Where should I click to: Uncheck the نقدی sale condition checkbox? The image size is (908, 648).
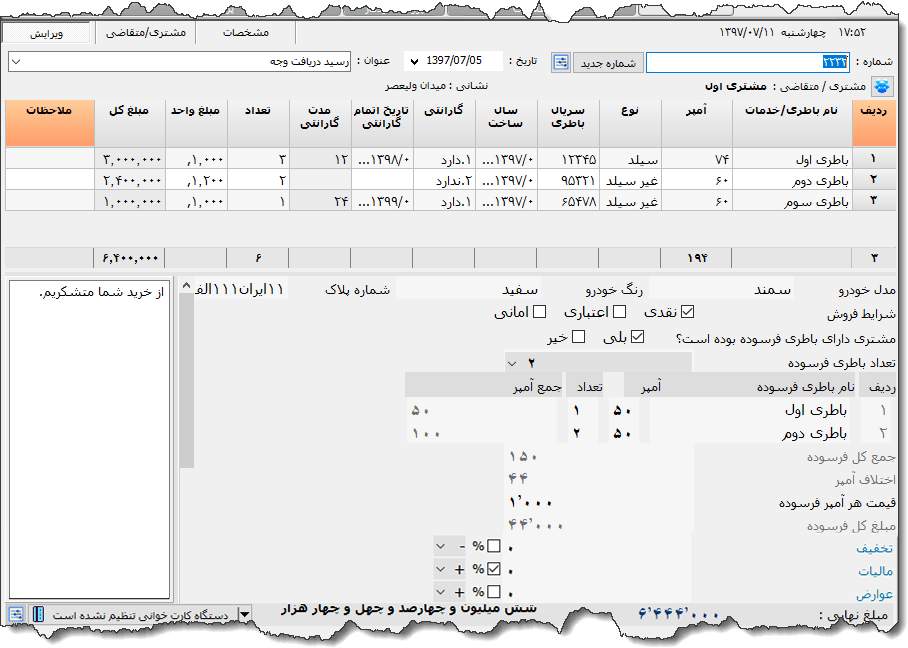(687, 312)
